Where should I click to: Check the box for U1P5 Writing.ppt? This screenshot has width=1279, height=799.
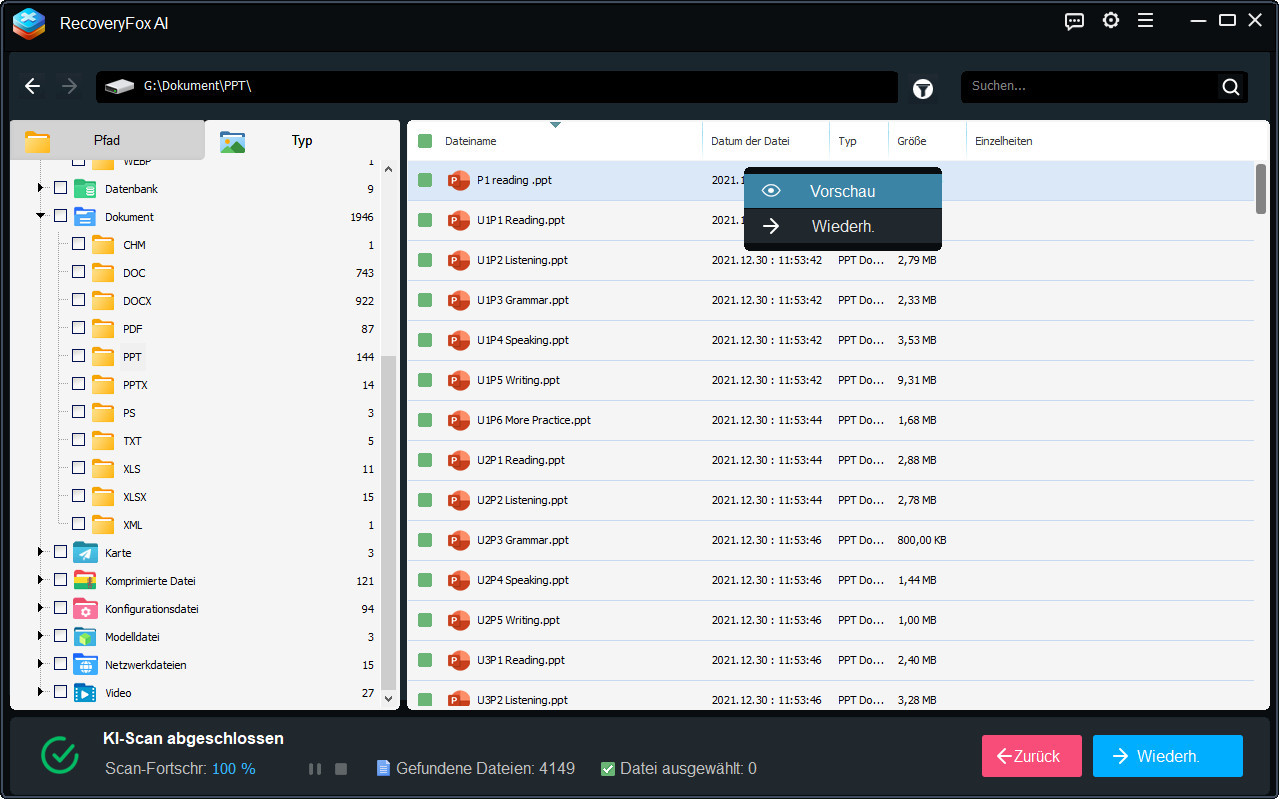pos(425,380)
